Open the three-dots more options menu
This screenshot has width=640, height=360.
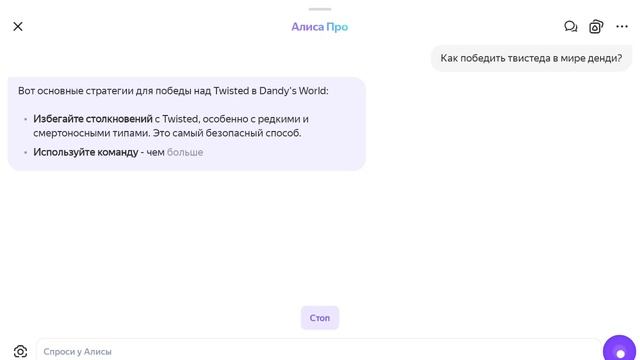pos(622,27)
